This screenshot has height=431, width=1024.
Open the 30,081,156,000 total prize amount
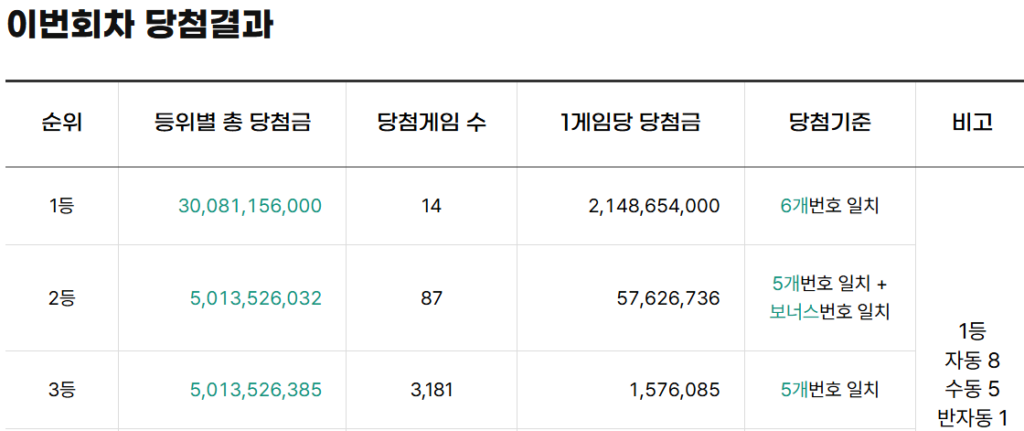[x=250, y=206]
